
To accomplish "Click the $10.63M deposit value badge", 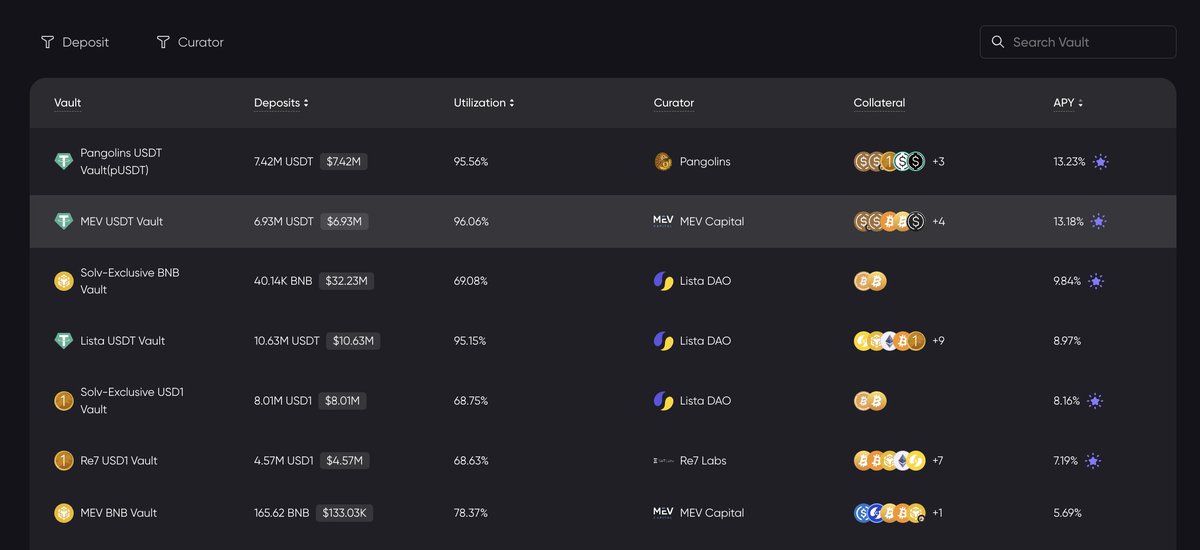I will point(353,341).
